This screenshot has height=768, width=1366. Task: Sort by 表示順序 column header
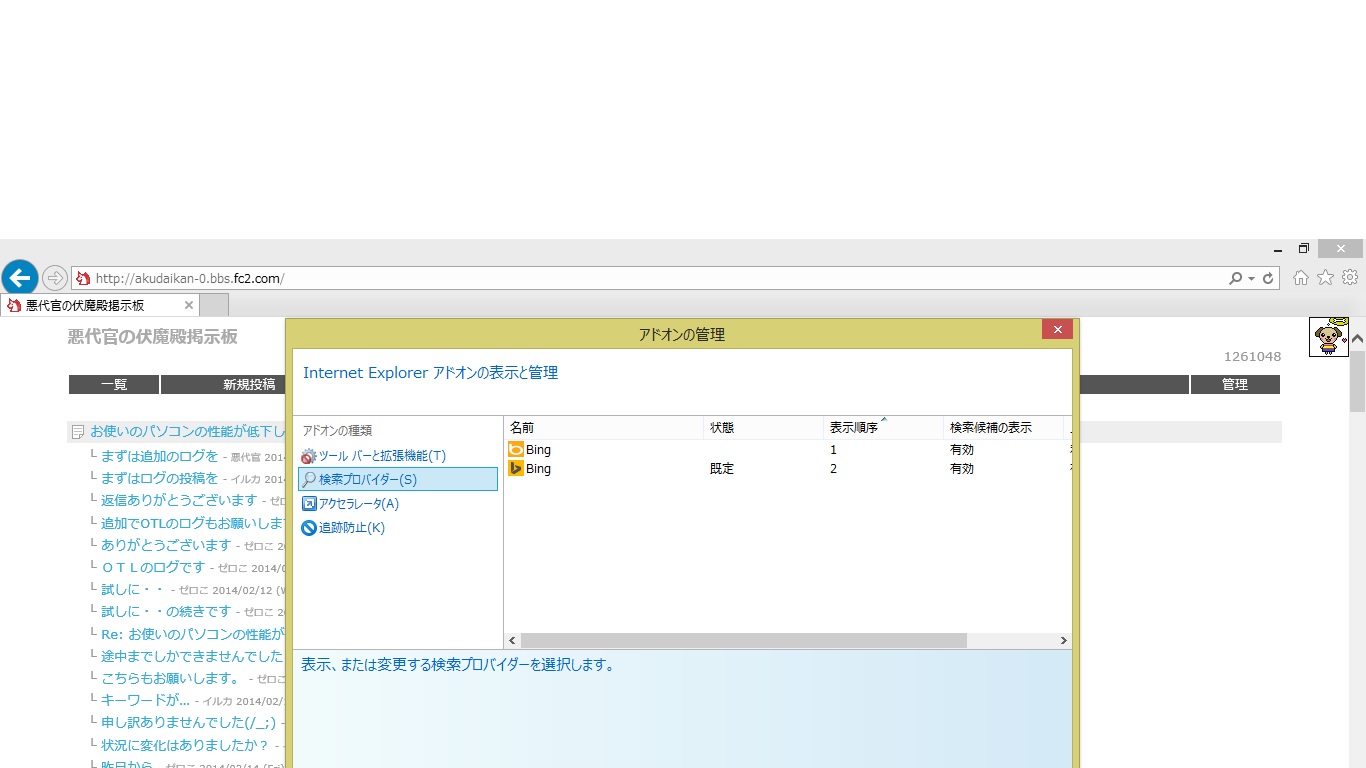(883, 427)
